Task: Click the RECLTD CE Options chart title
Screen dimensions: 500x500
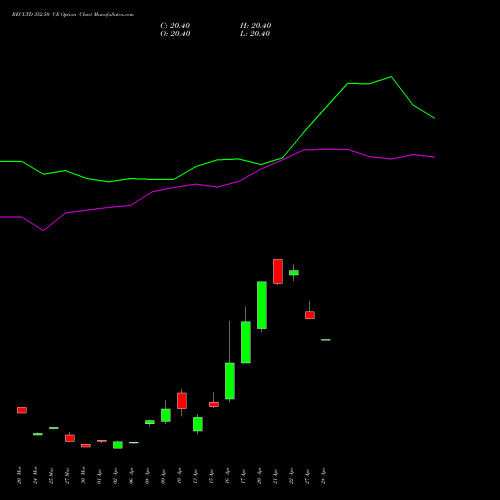Action: click(73, 15)
